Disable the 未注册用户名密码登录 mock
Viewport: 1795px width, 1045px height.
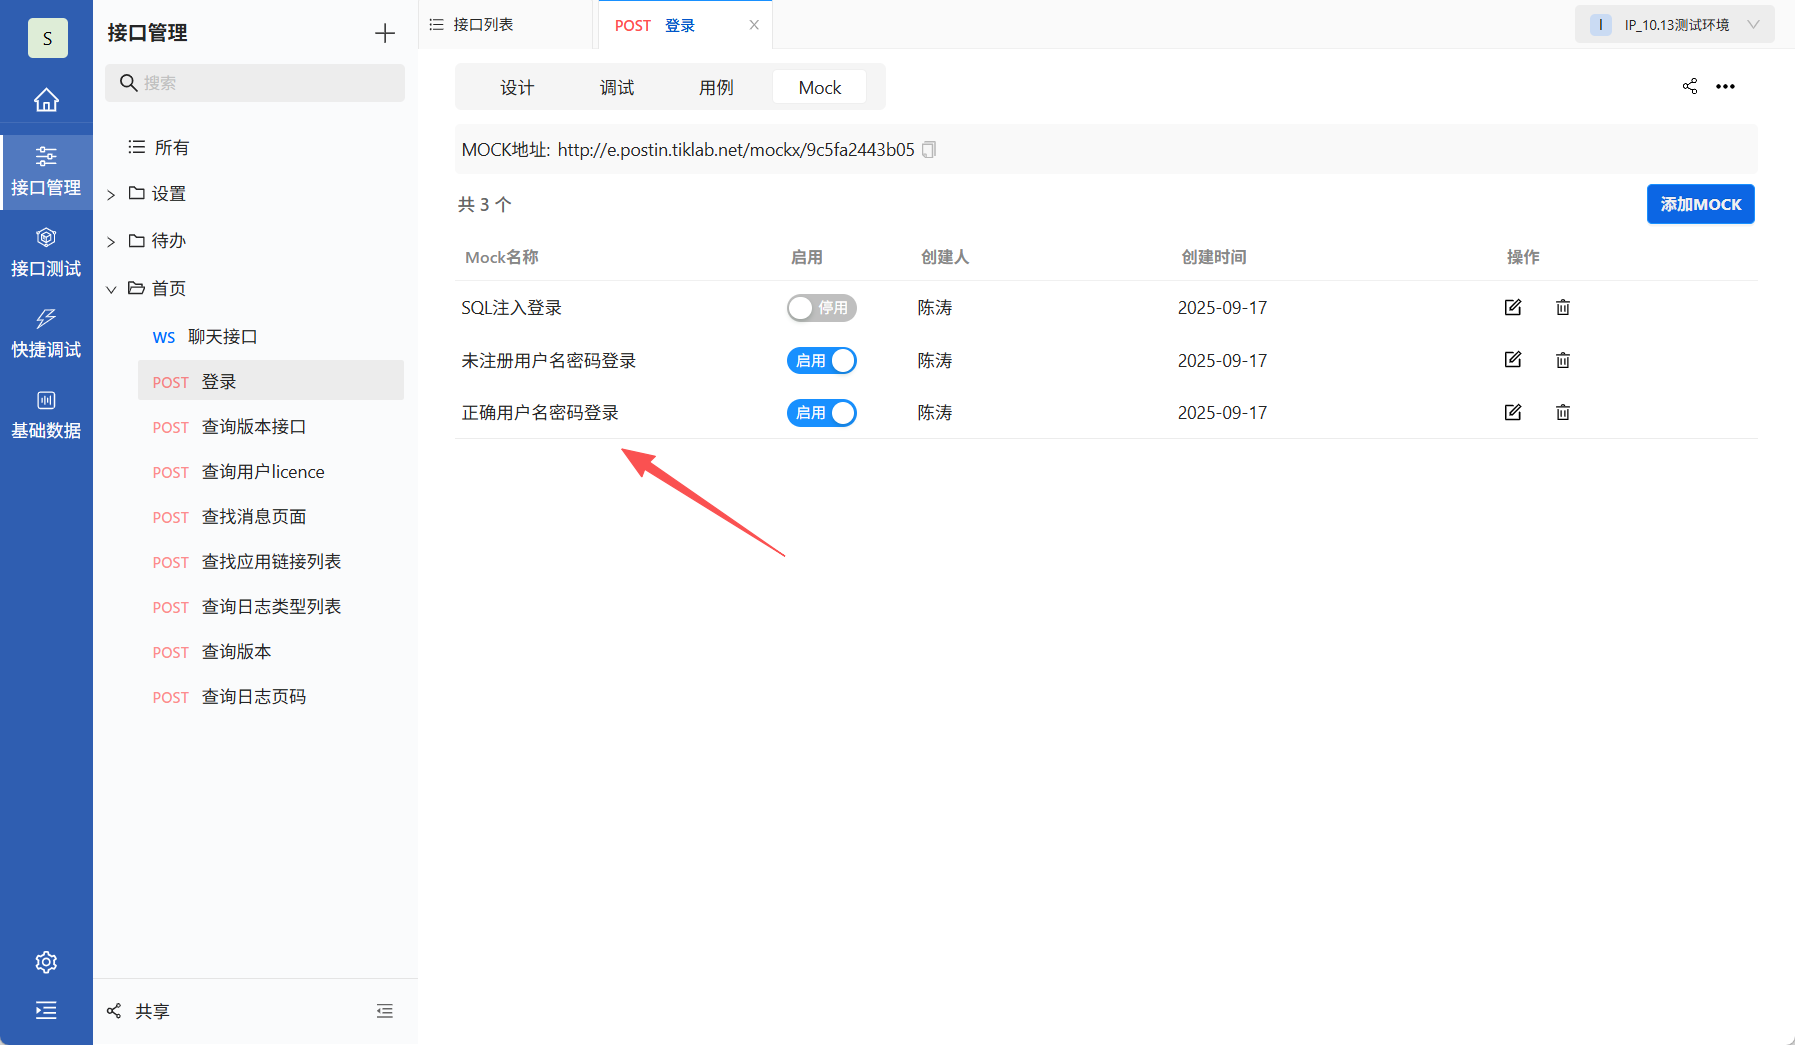pyautogui.click(x=821, y=360)
